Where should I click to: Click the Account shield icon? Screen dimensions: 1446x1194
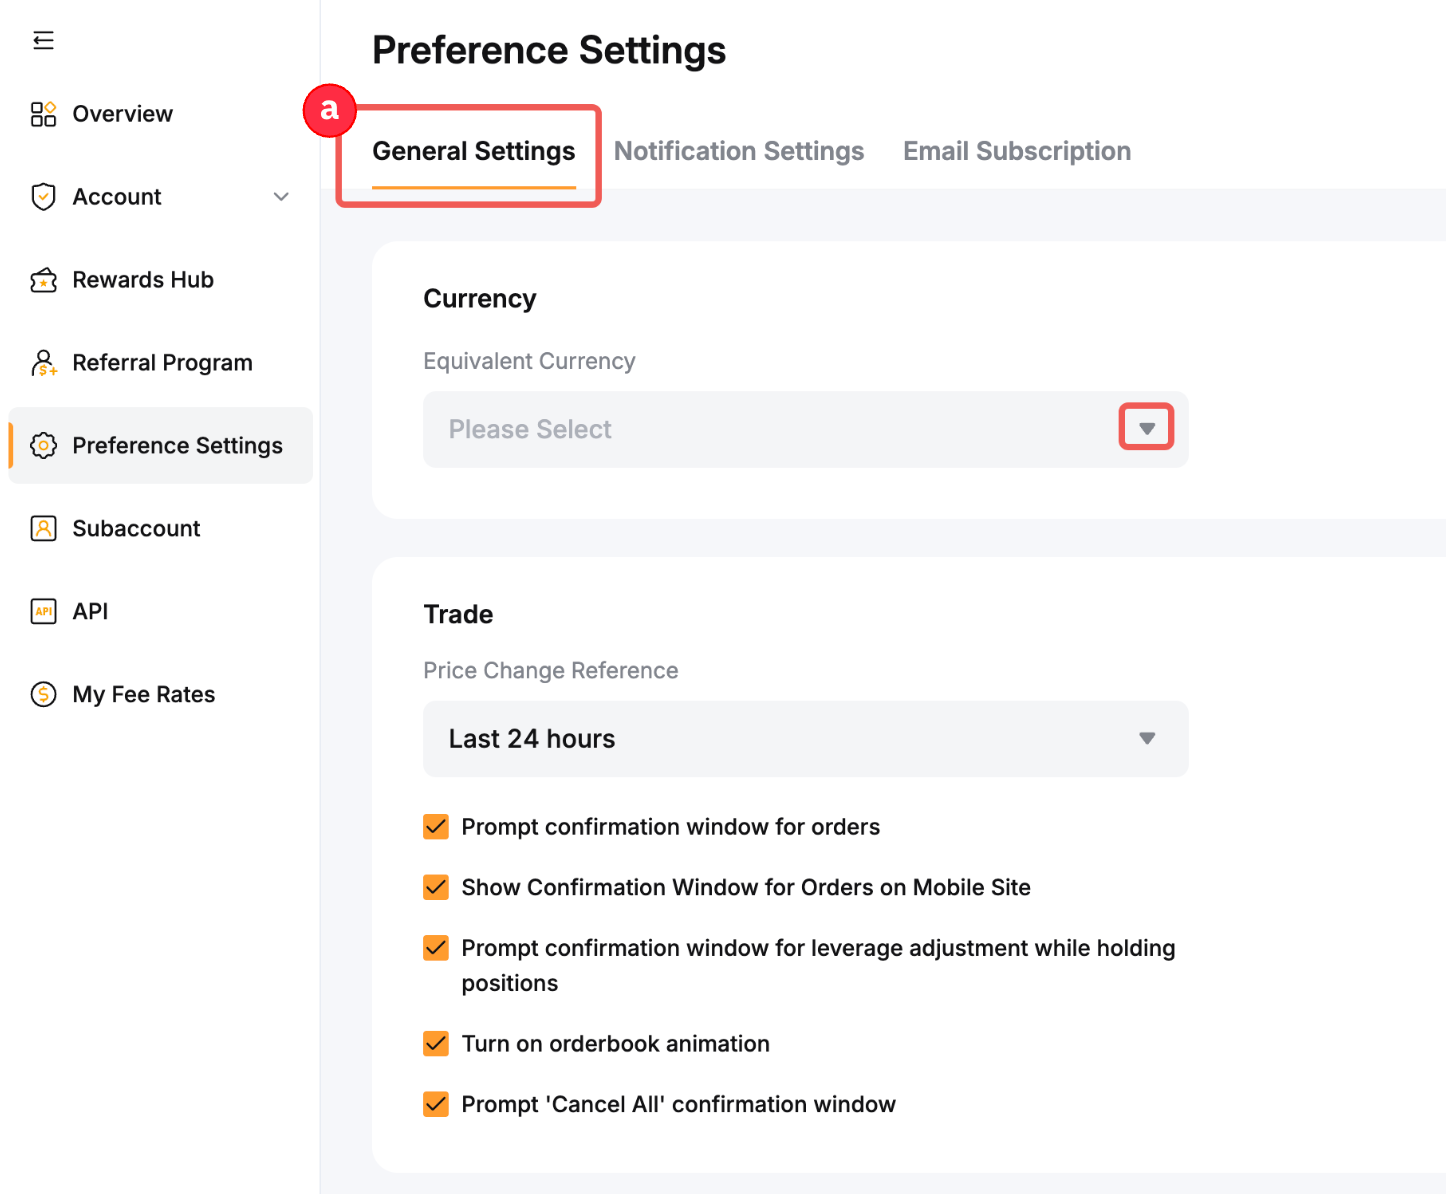(43, 197)
